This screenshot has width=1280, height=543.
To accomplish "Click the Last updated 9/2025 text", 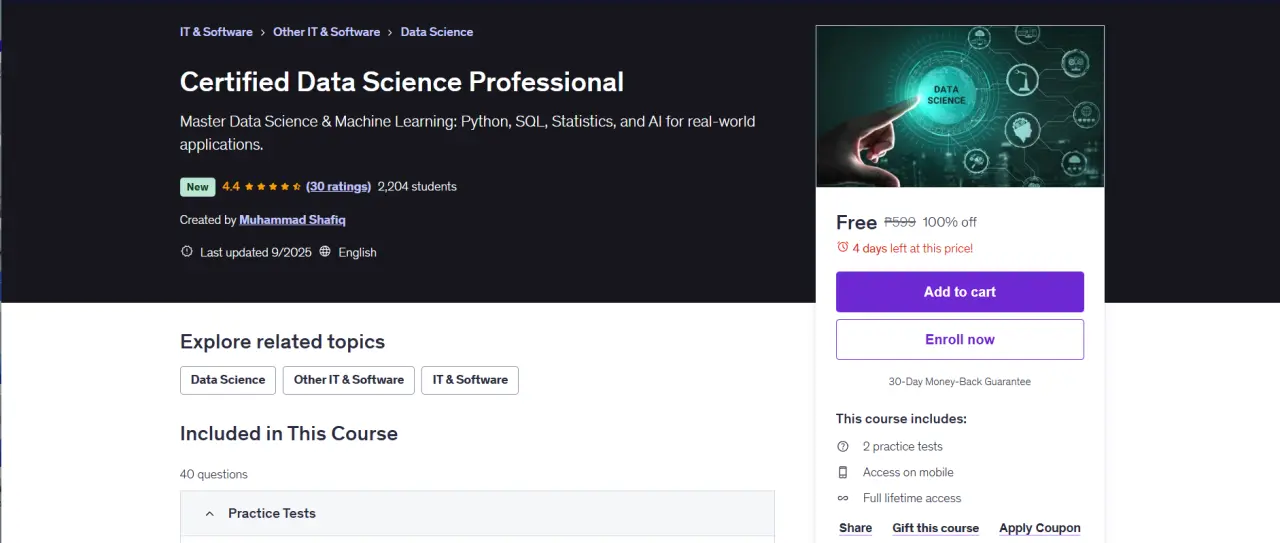I will click(x=256, y=252).
